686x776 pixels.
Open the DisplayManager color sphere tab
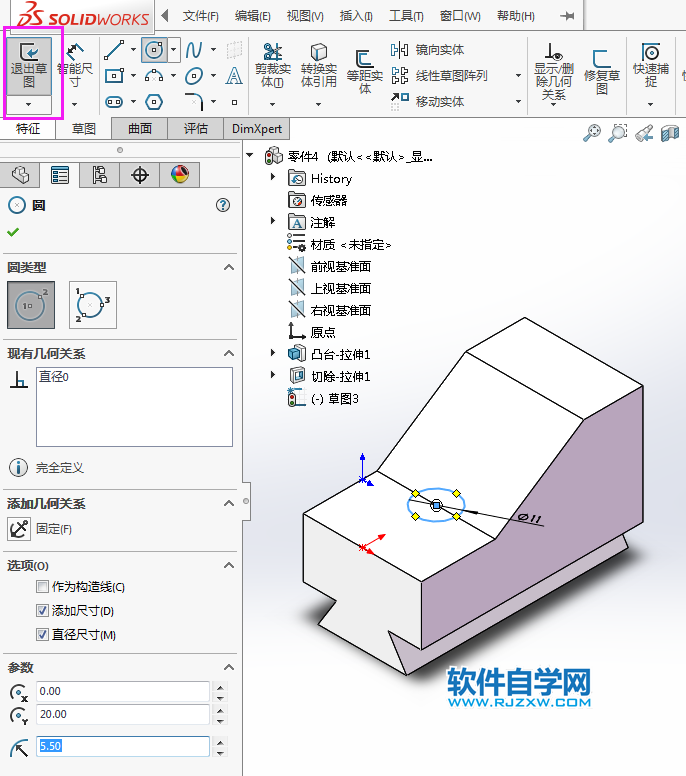(x=180, y=175)
